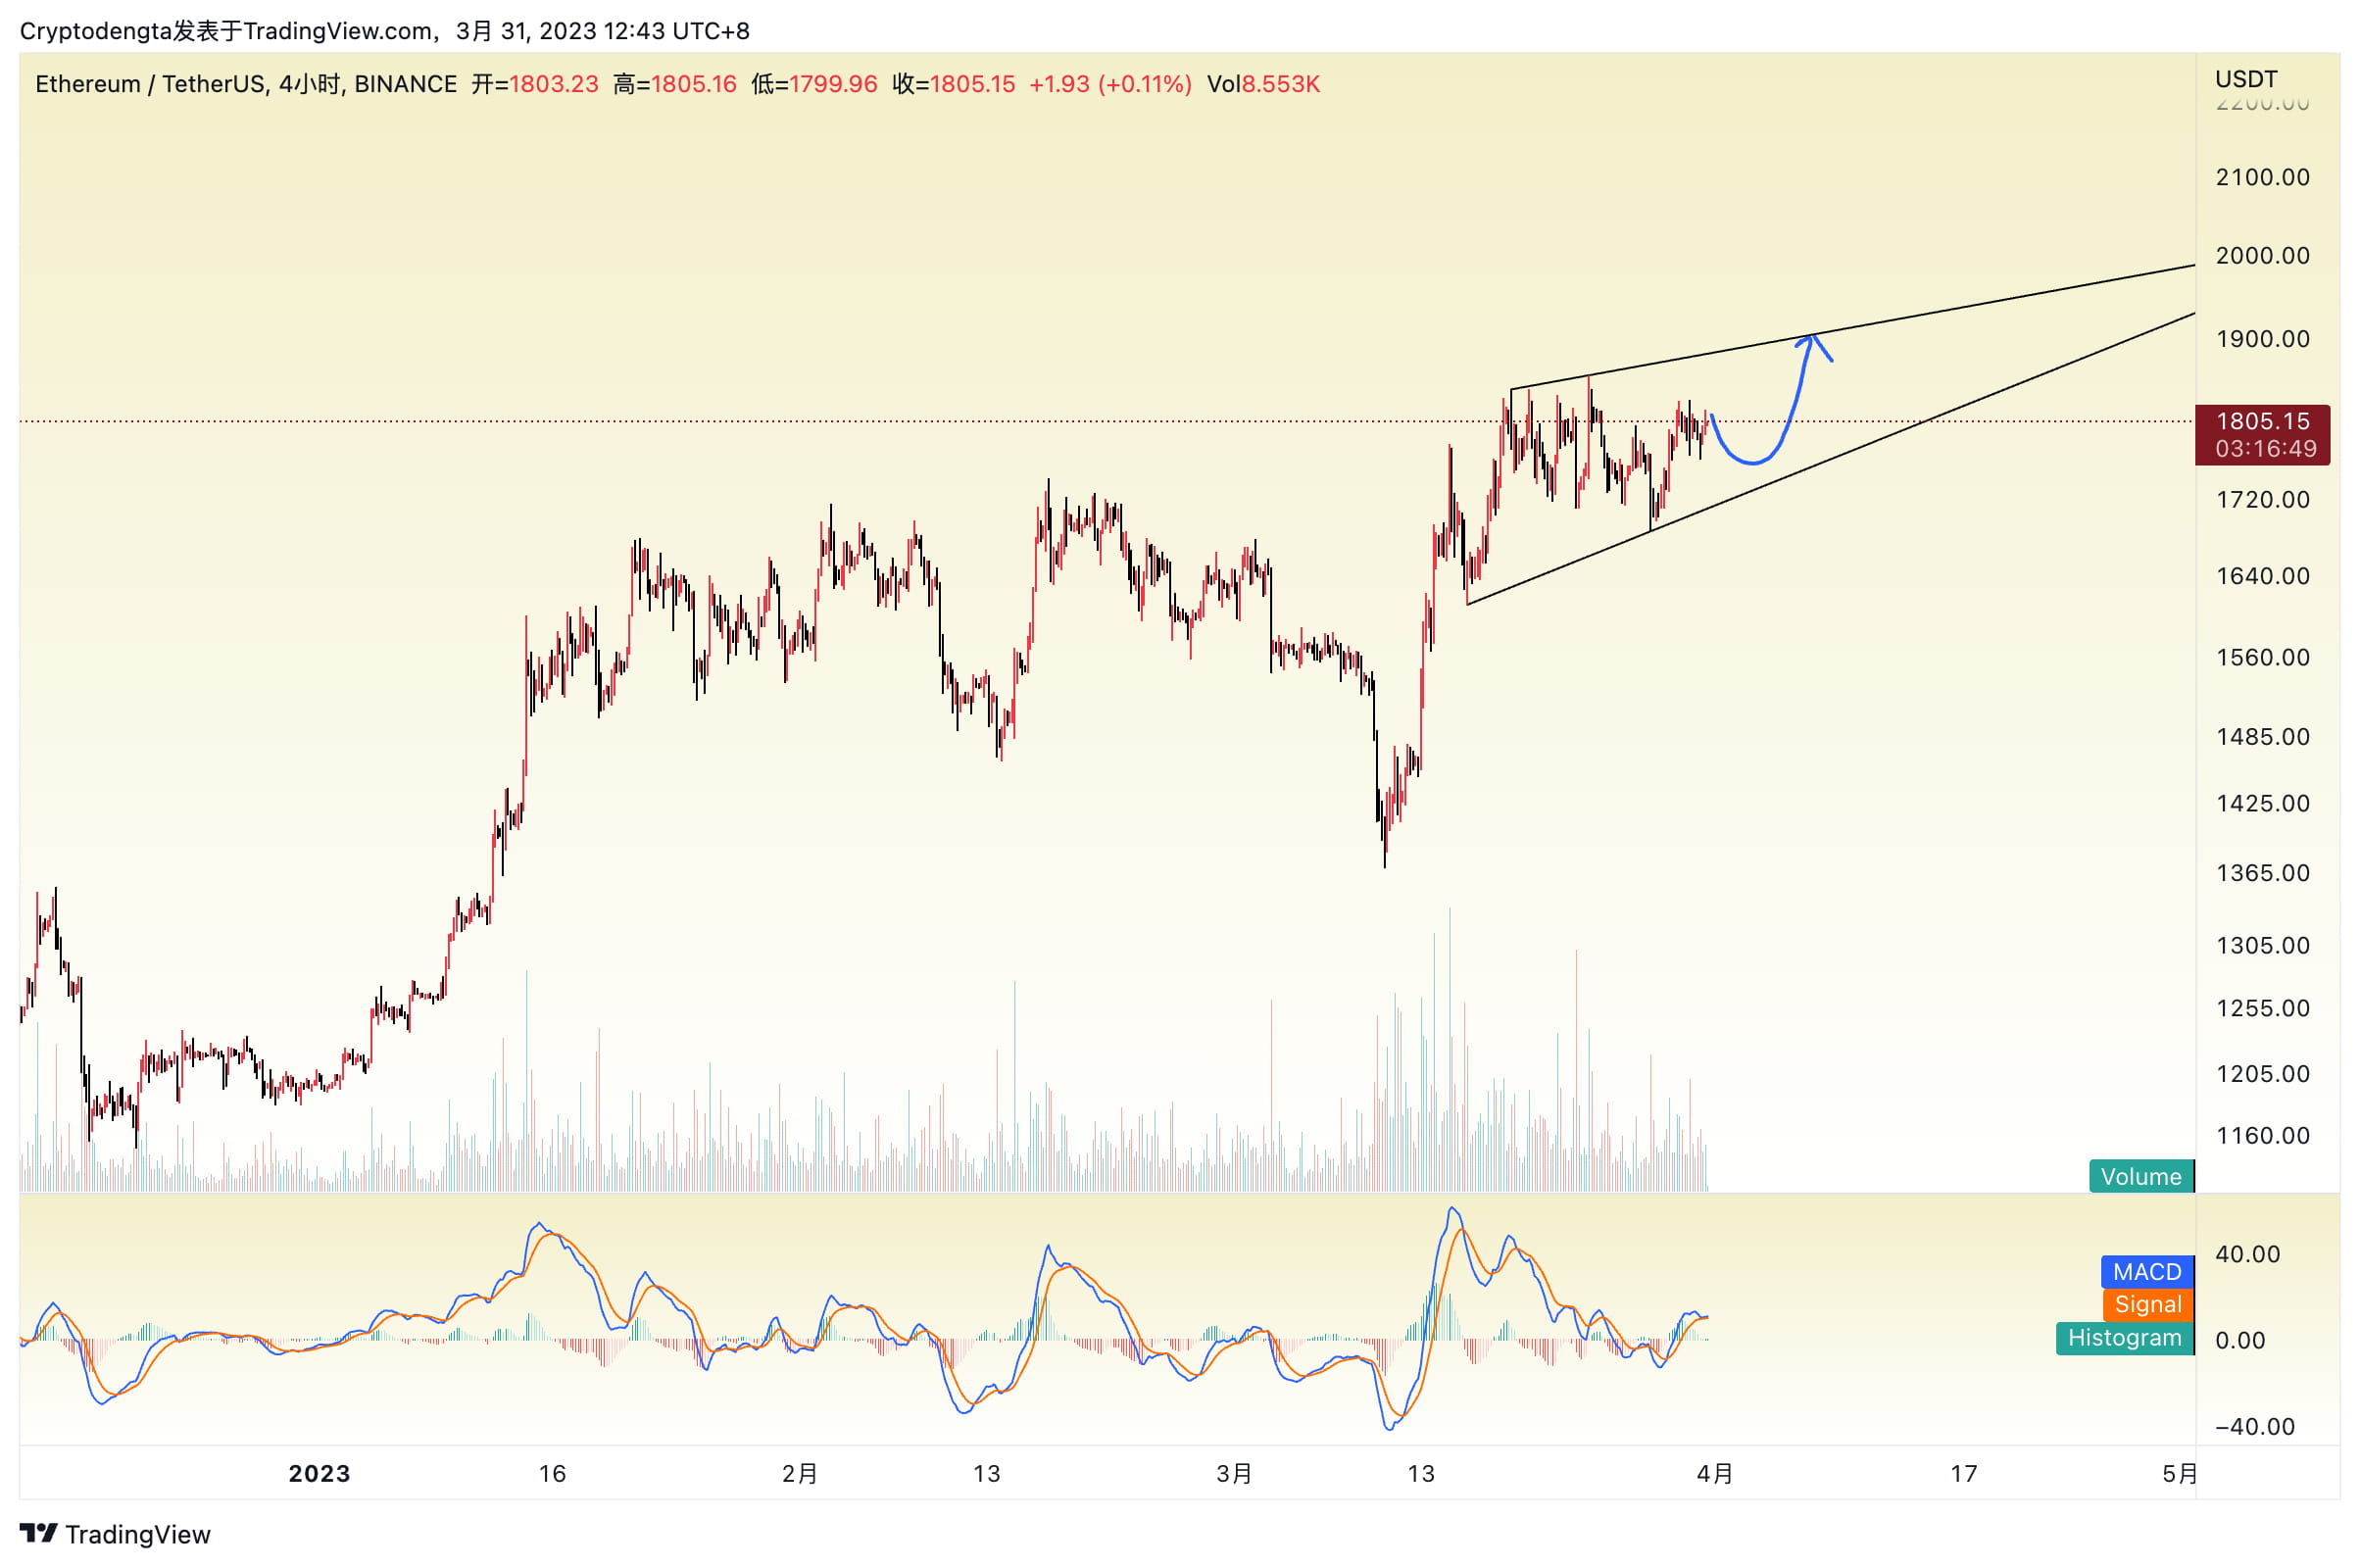Click the teal Histogram label
The image size is (2360, 1568).
pyautogui.click(x=2124, y=1338)
